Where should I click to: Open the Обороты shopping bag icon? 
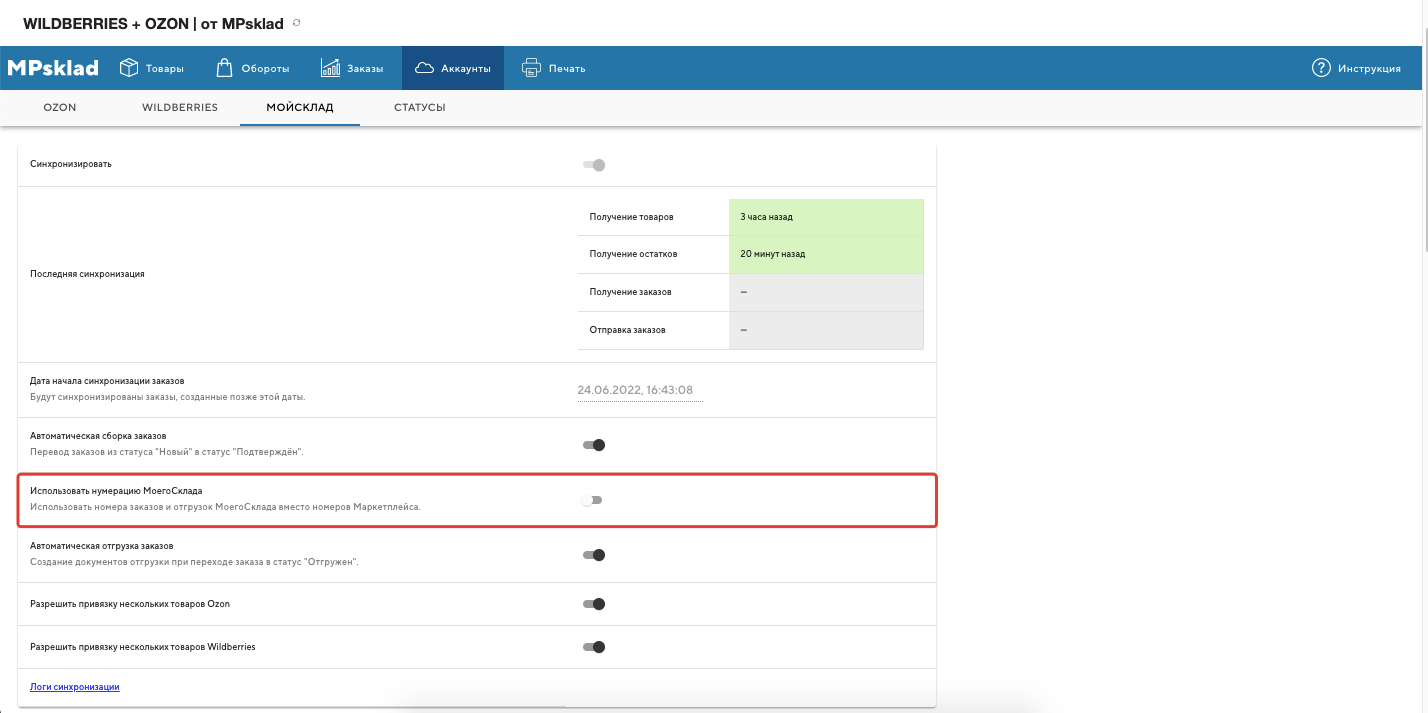coord(225,68)
